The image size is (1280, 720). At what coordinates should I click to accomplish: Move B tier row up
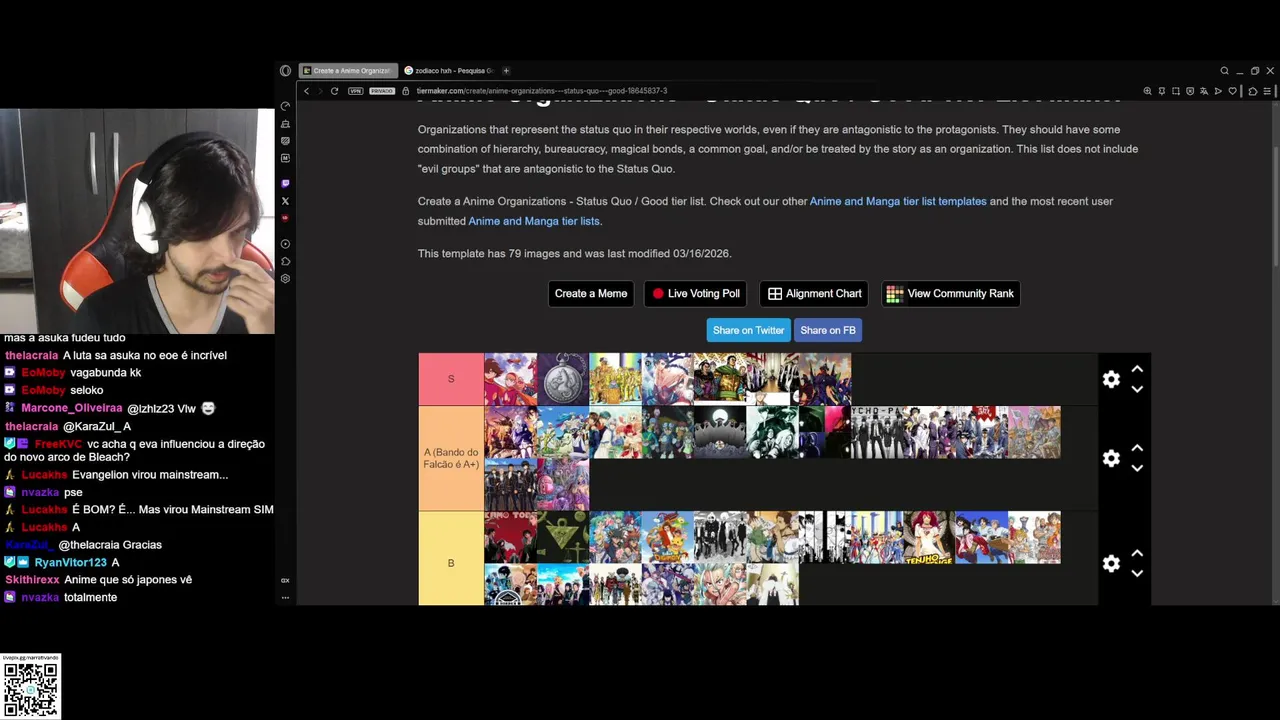coord(1137,553)
